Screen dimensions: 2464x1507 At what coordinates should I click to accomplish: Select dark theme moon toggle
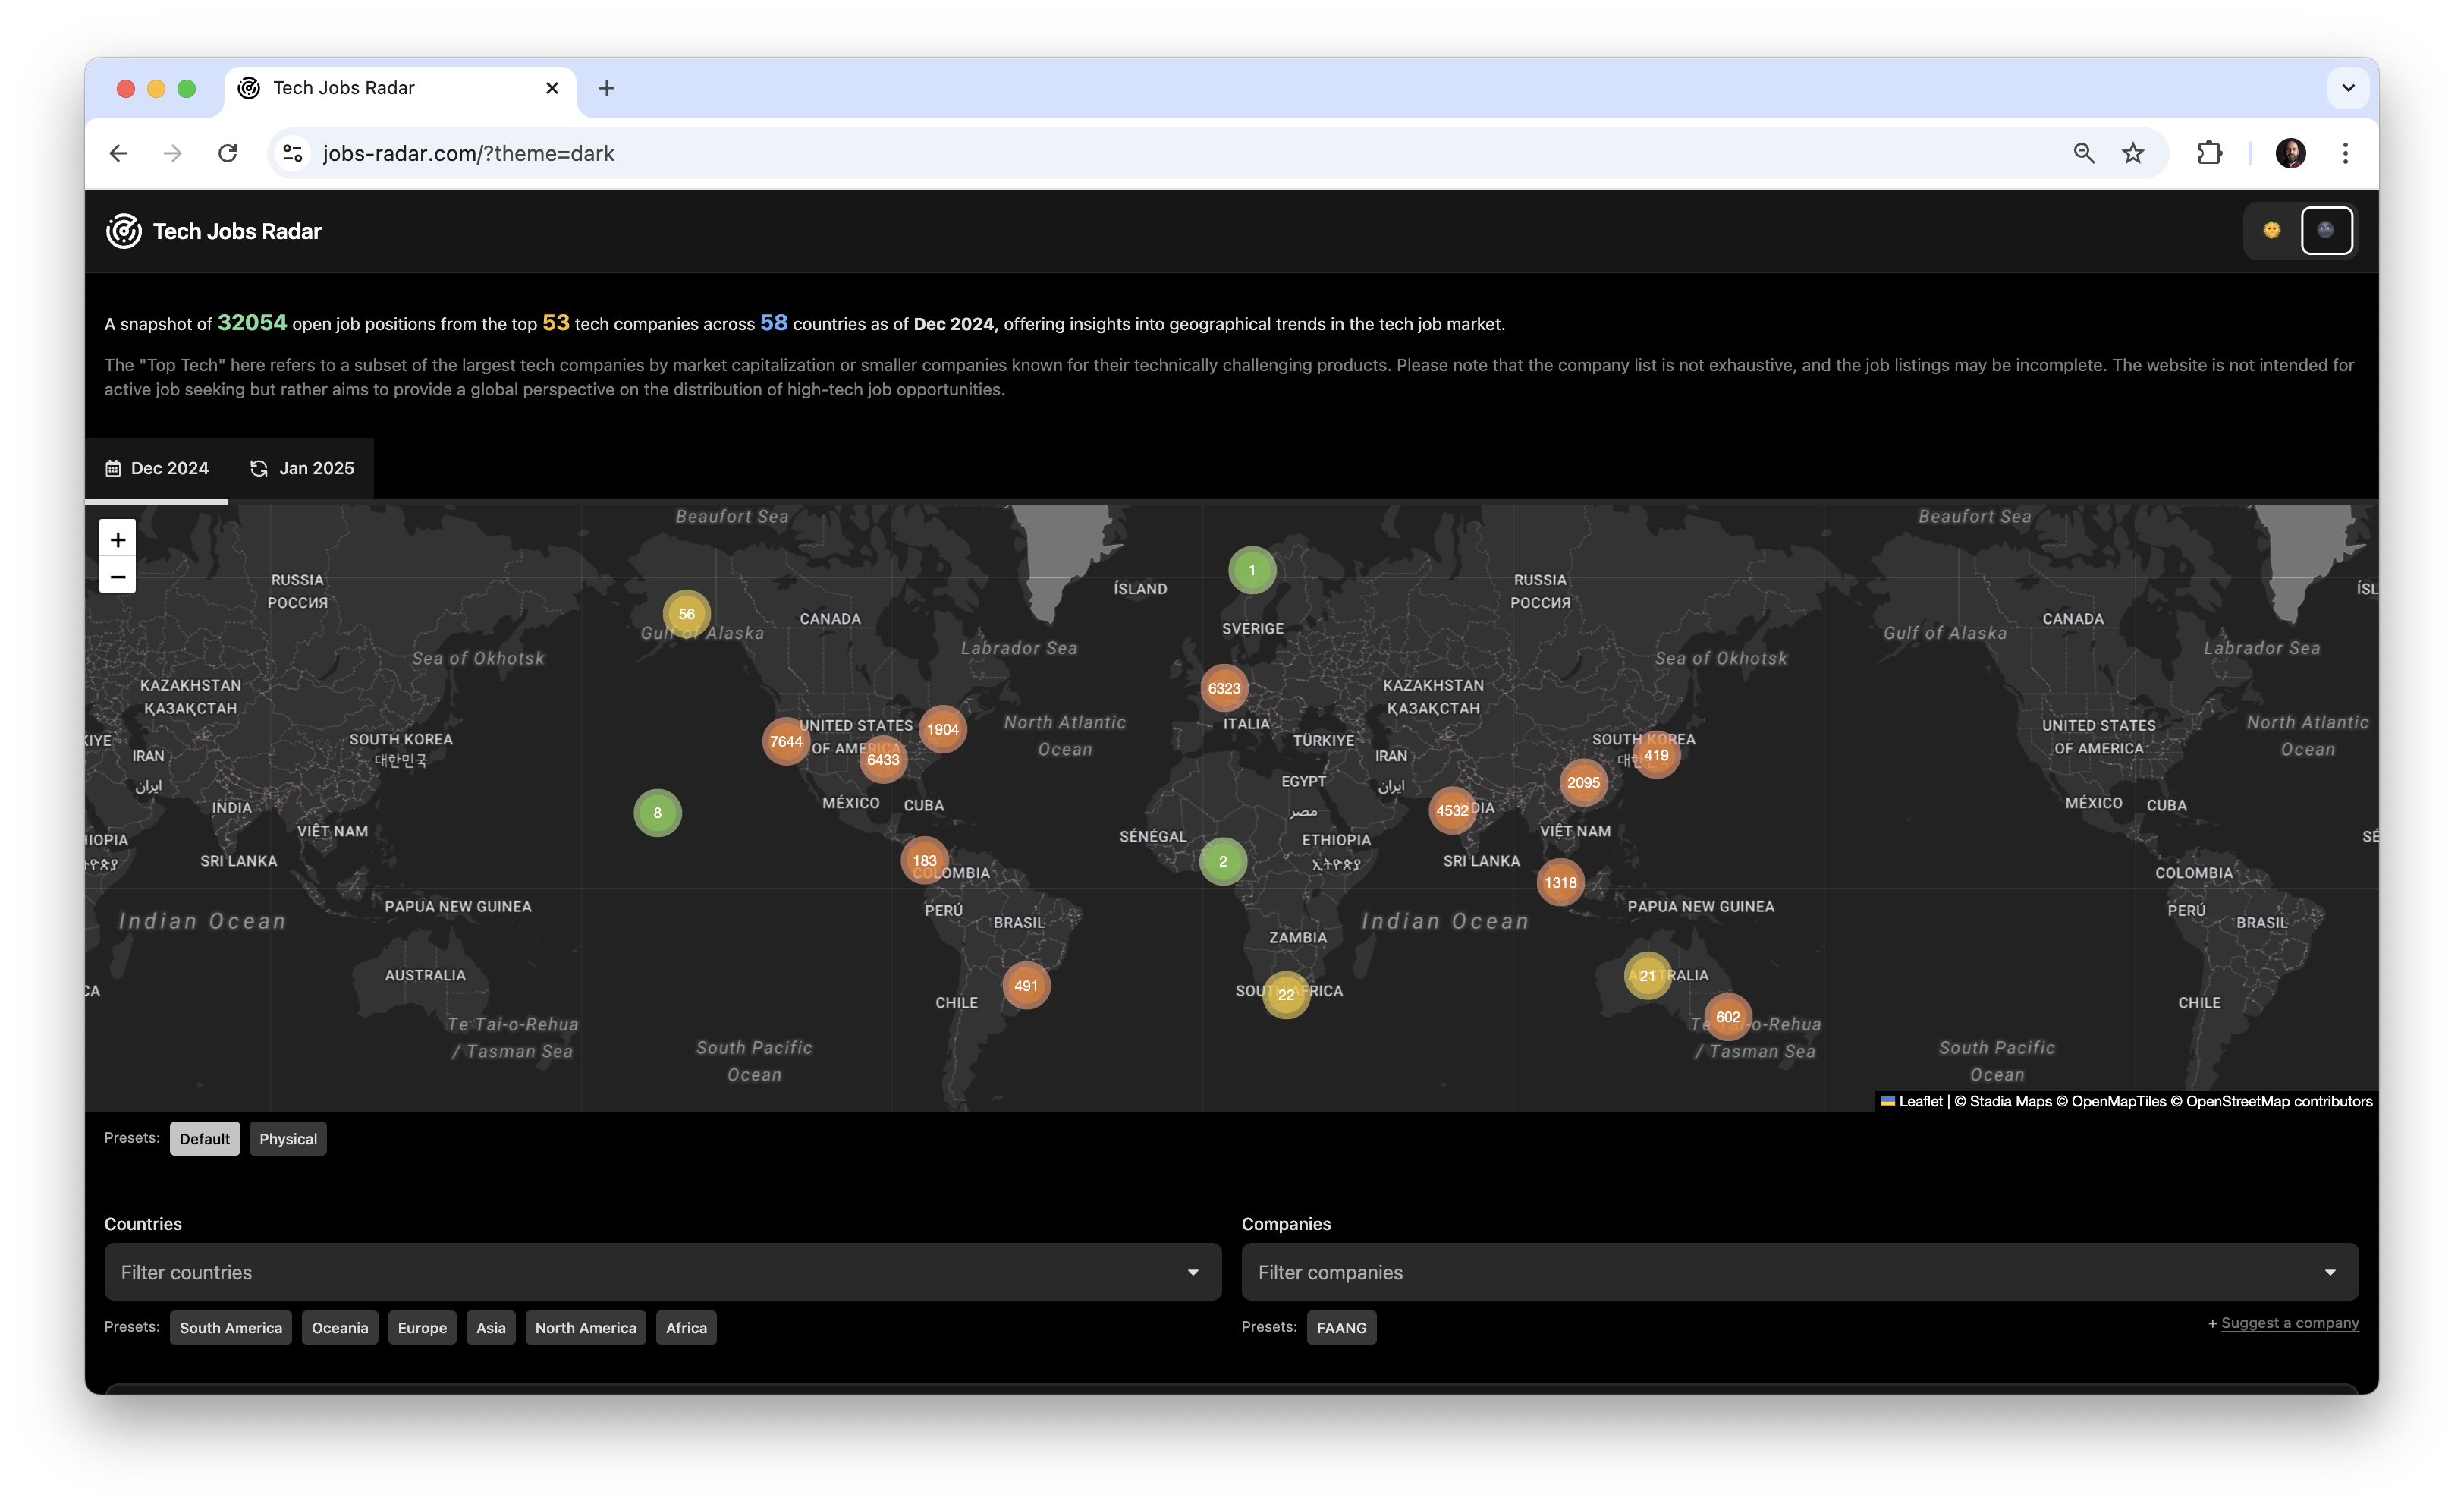click(2326, 230)
